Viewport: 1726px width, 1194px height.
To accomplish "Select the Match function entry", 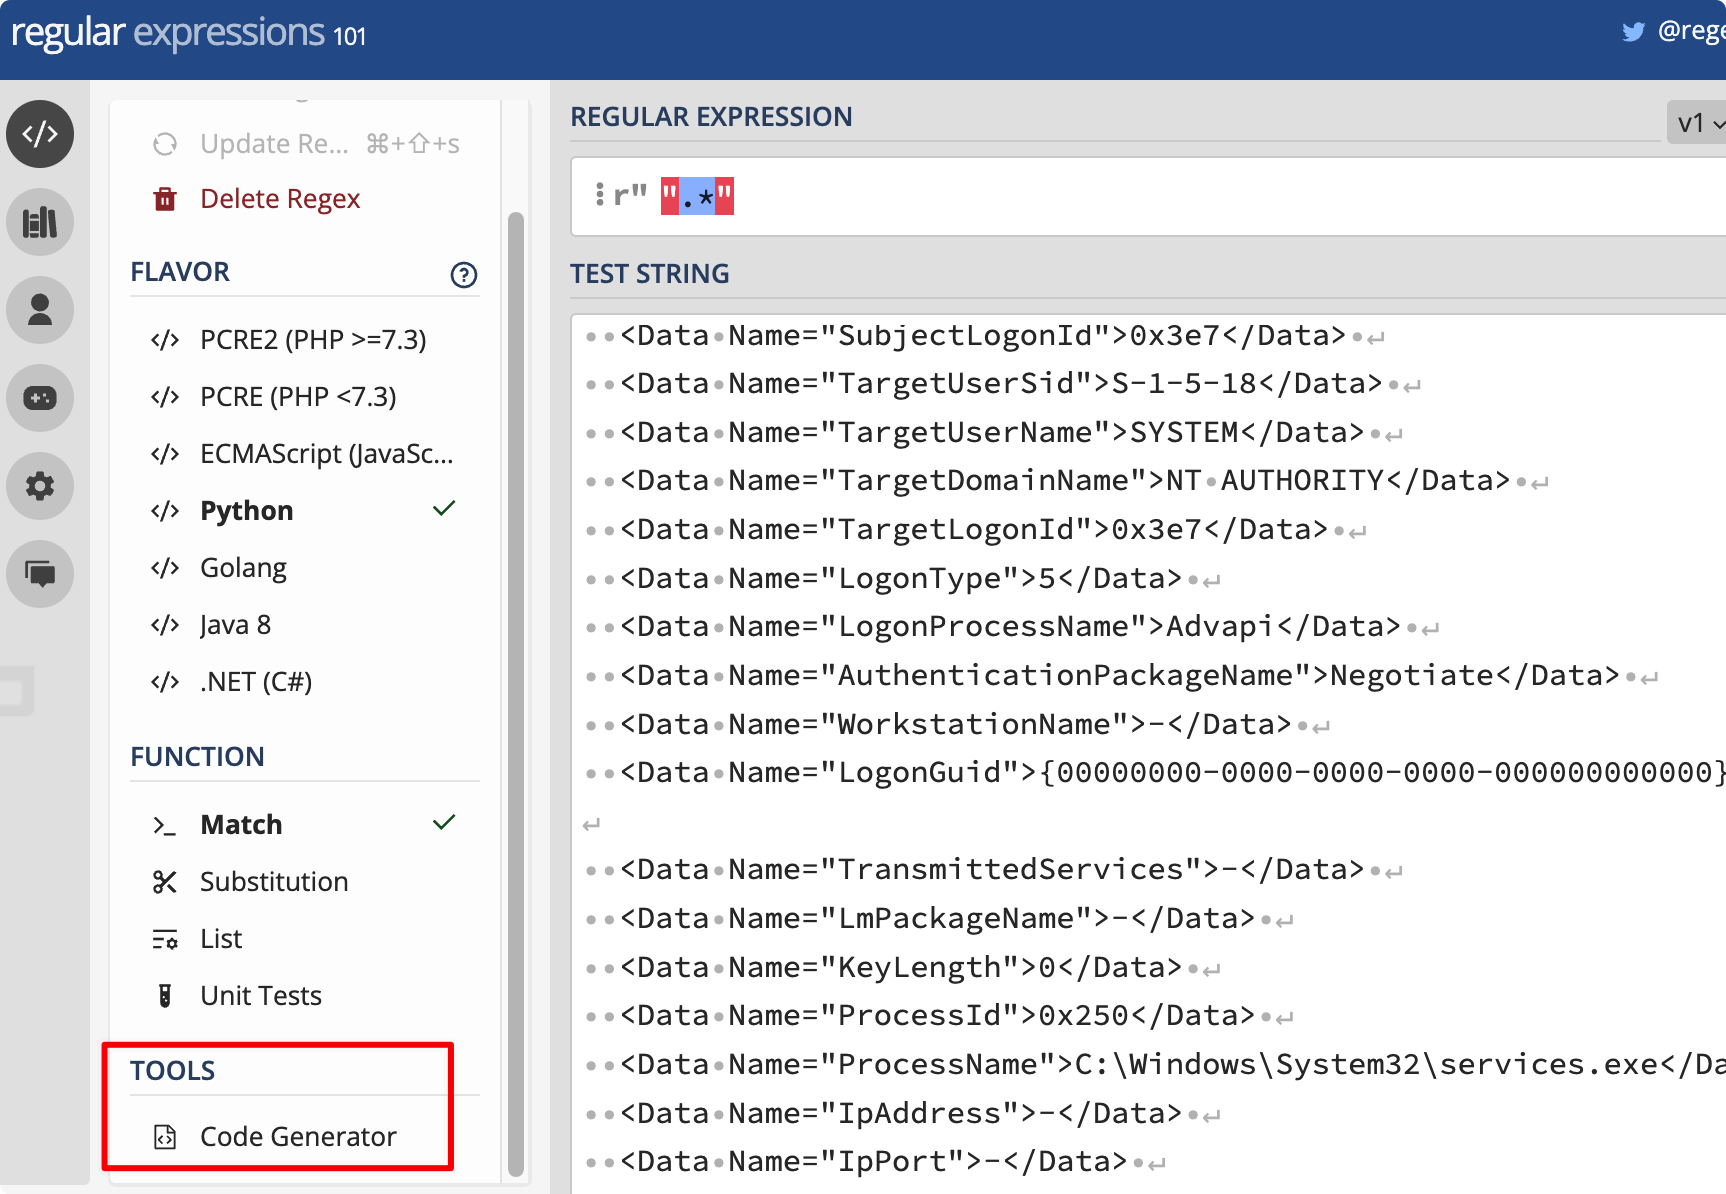I will tap(241, 824).
